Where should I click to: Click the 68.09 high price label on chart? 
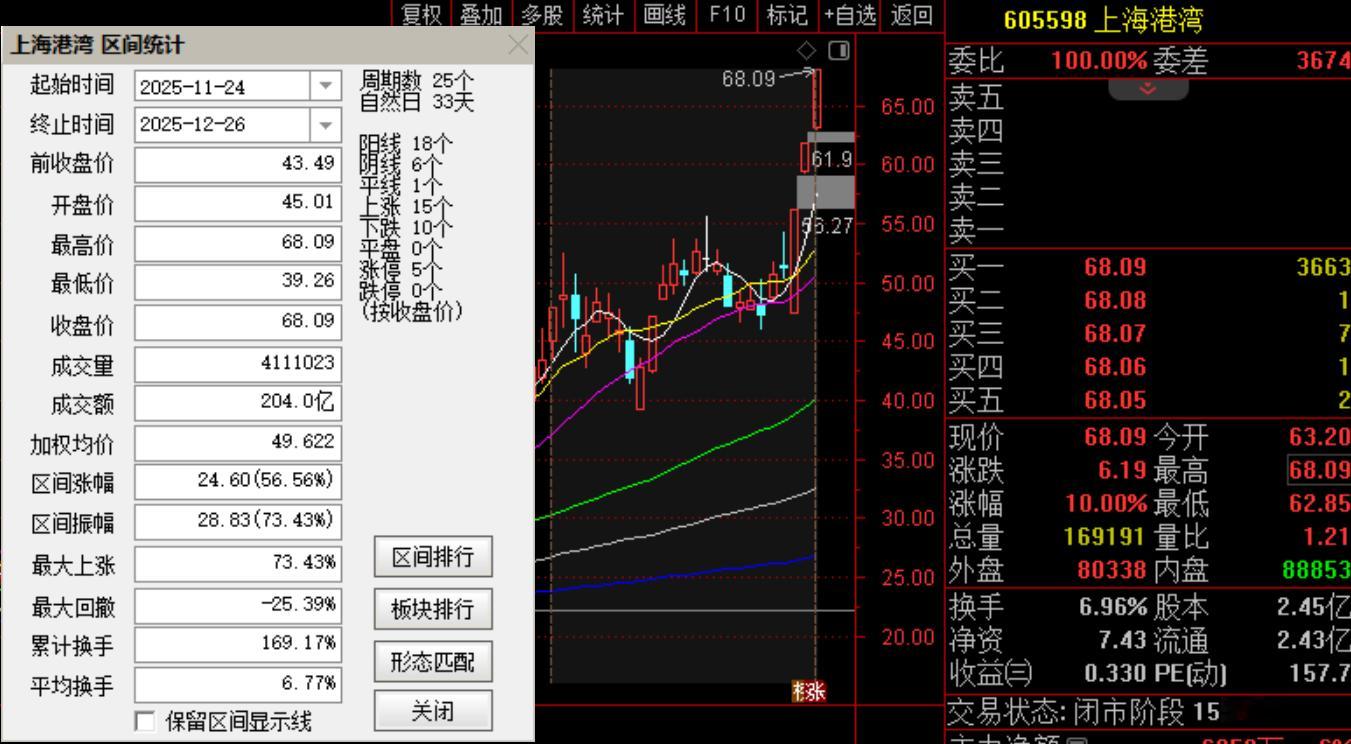748,78
